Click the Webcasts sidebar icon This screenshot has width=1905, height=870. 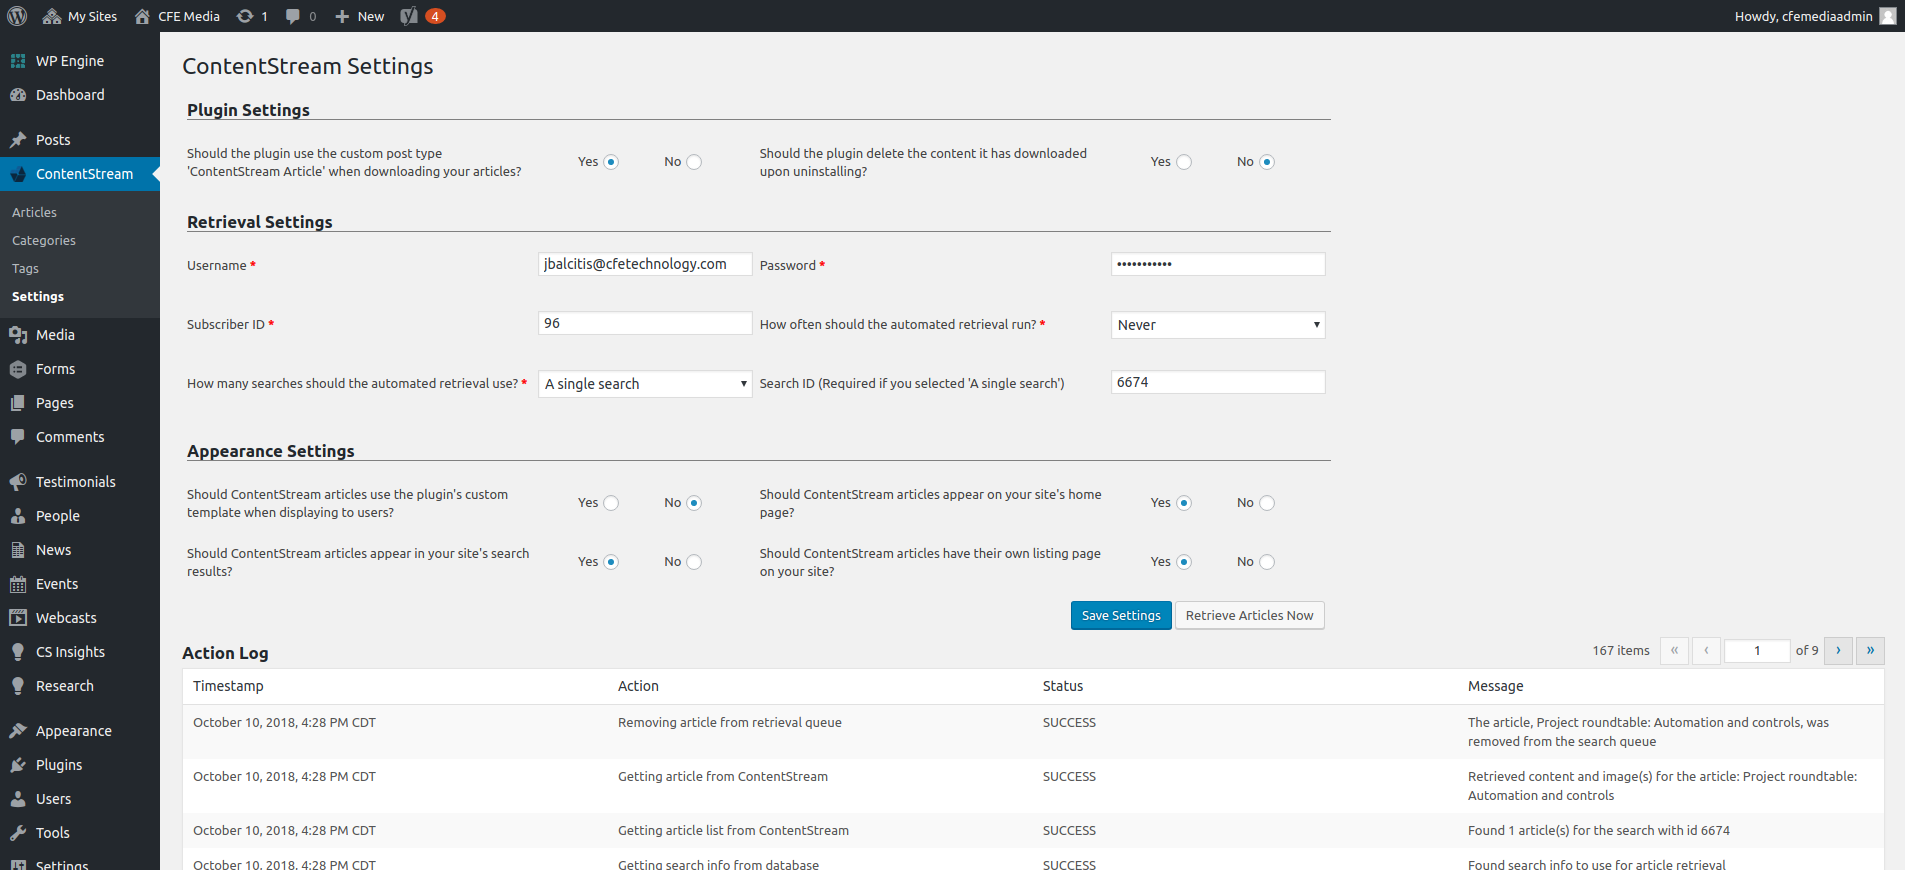pos(18,618)
